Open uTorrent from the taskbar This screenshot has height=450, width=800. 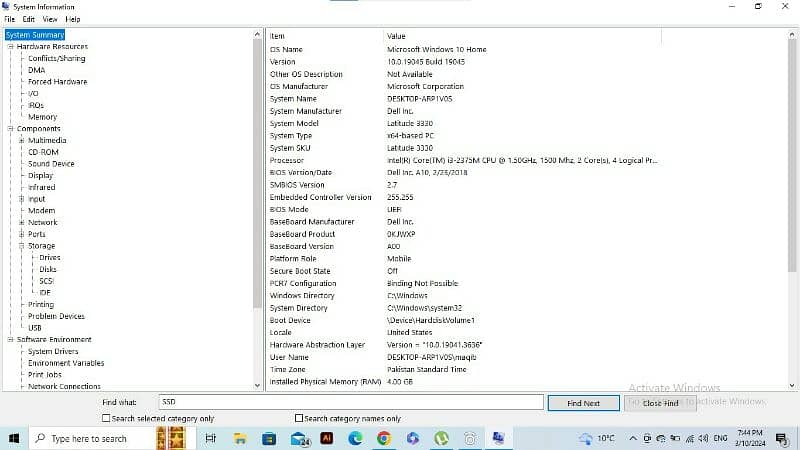(x=441, y=438)
